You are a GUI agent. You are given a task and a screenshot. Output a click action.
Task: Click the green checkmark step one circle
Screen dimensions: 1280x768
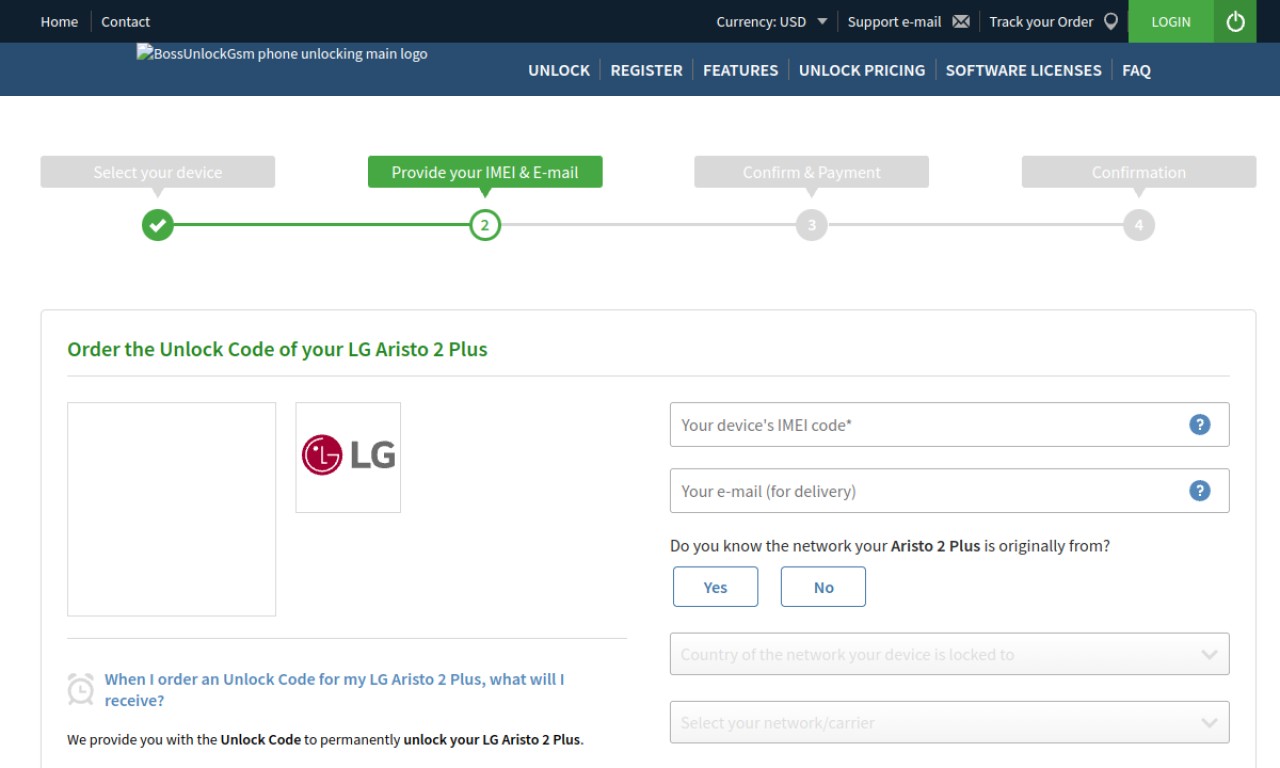tap(158, 225)
